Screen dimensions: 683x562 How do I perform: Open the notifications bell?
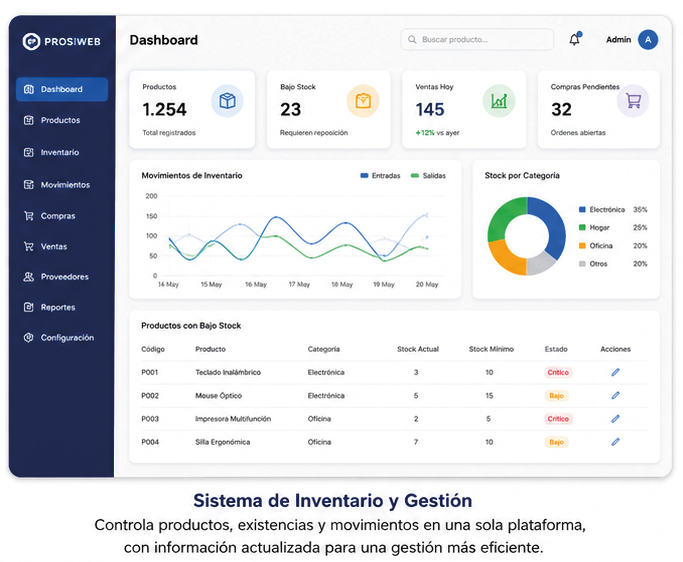575,40
